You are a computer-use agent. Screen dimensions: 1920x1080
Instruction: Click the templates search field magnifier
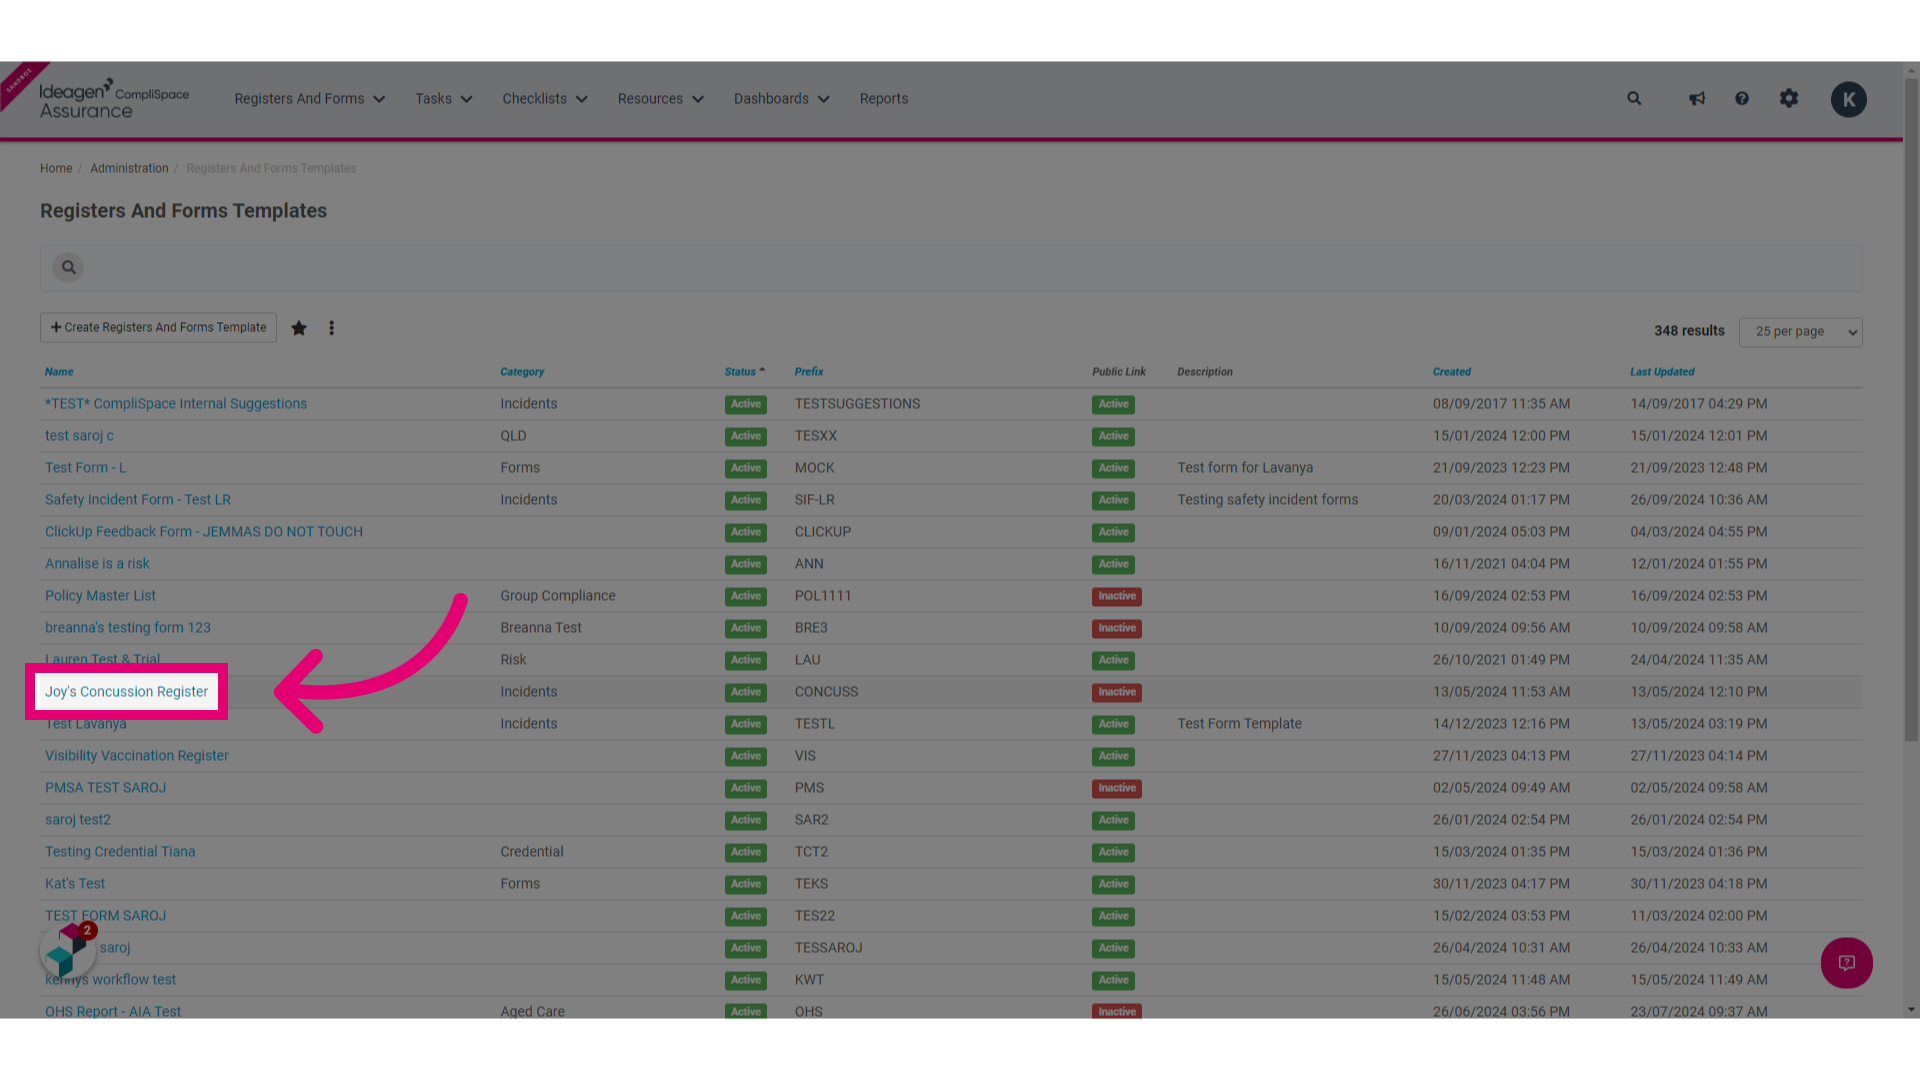pyautogui.click(x=68, y=267)
